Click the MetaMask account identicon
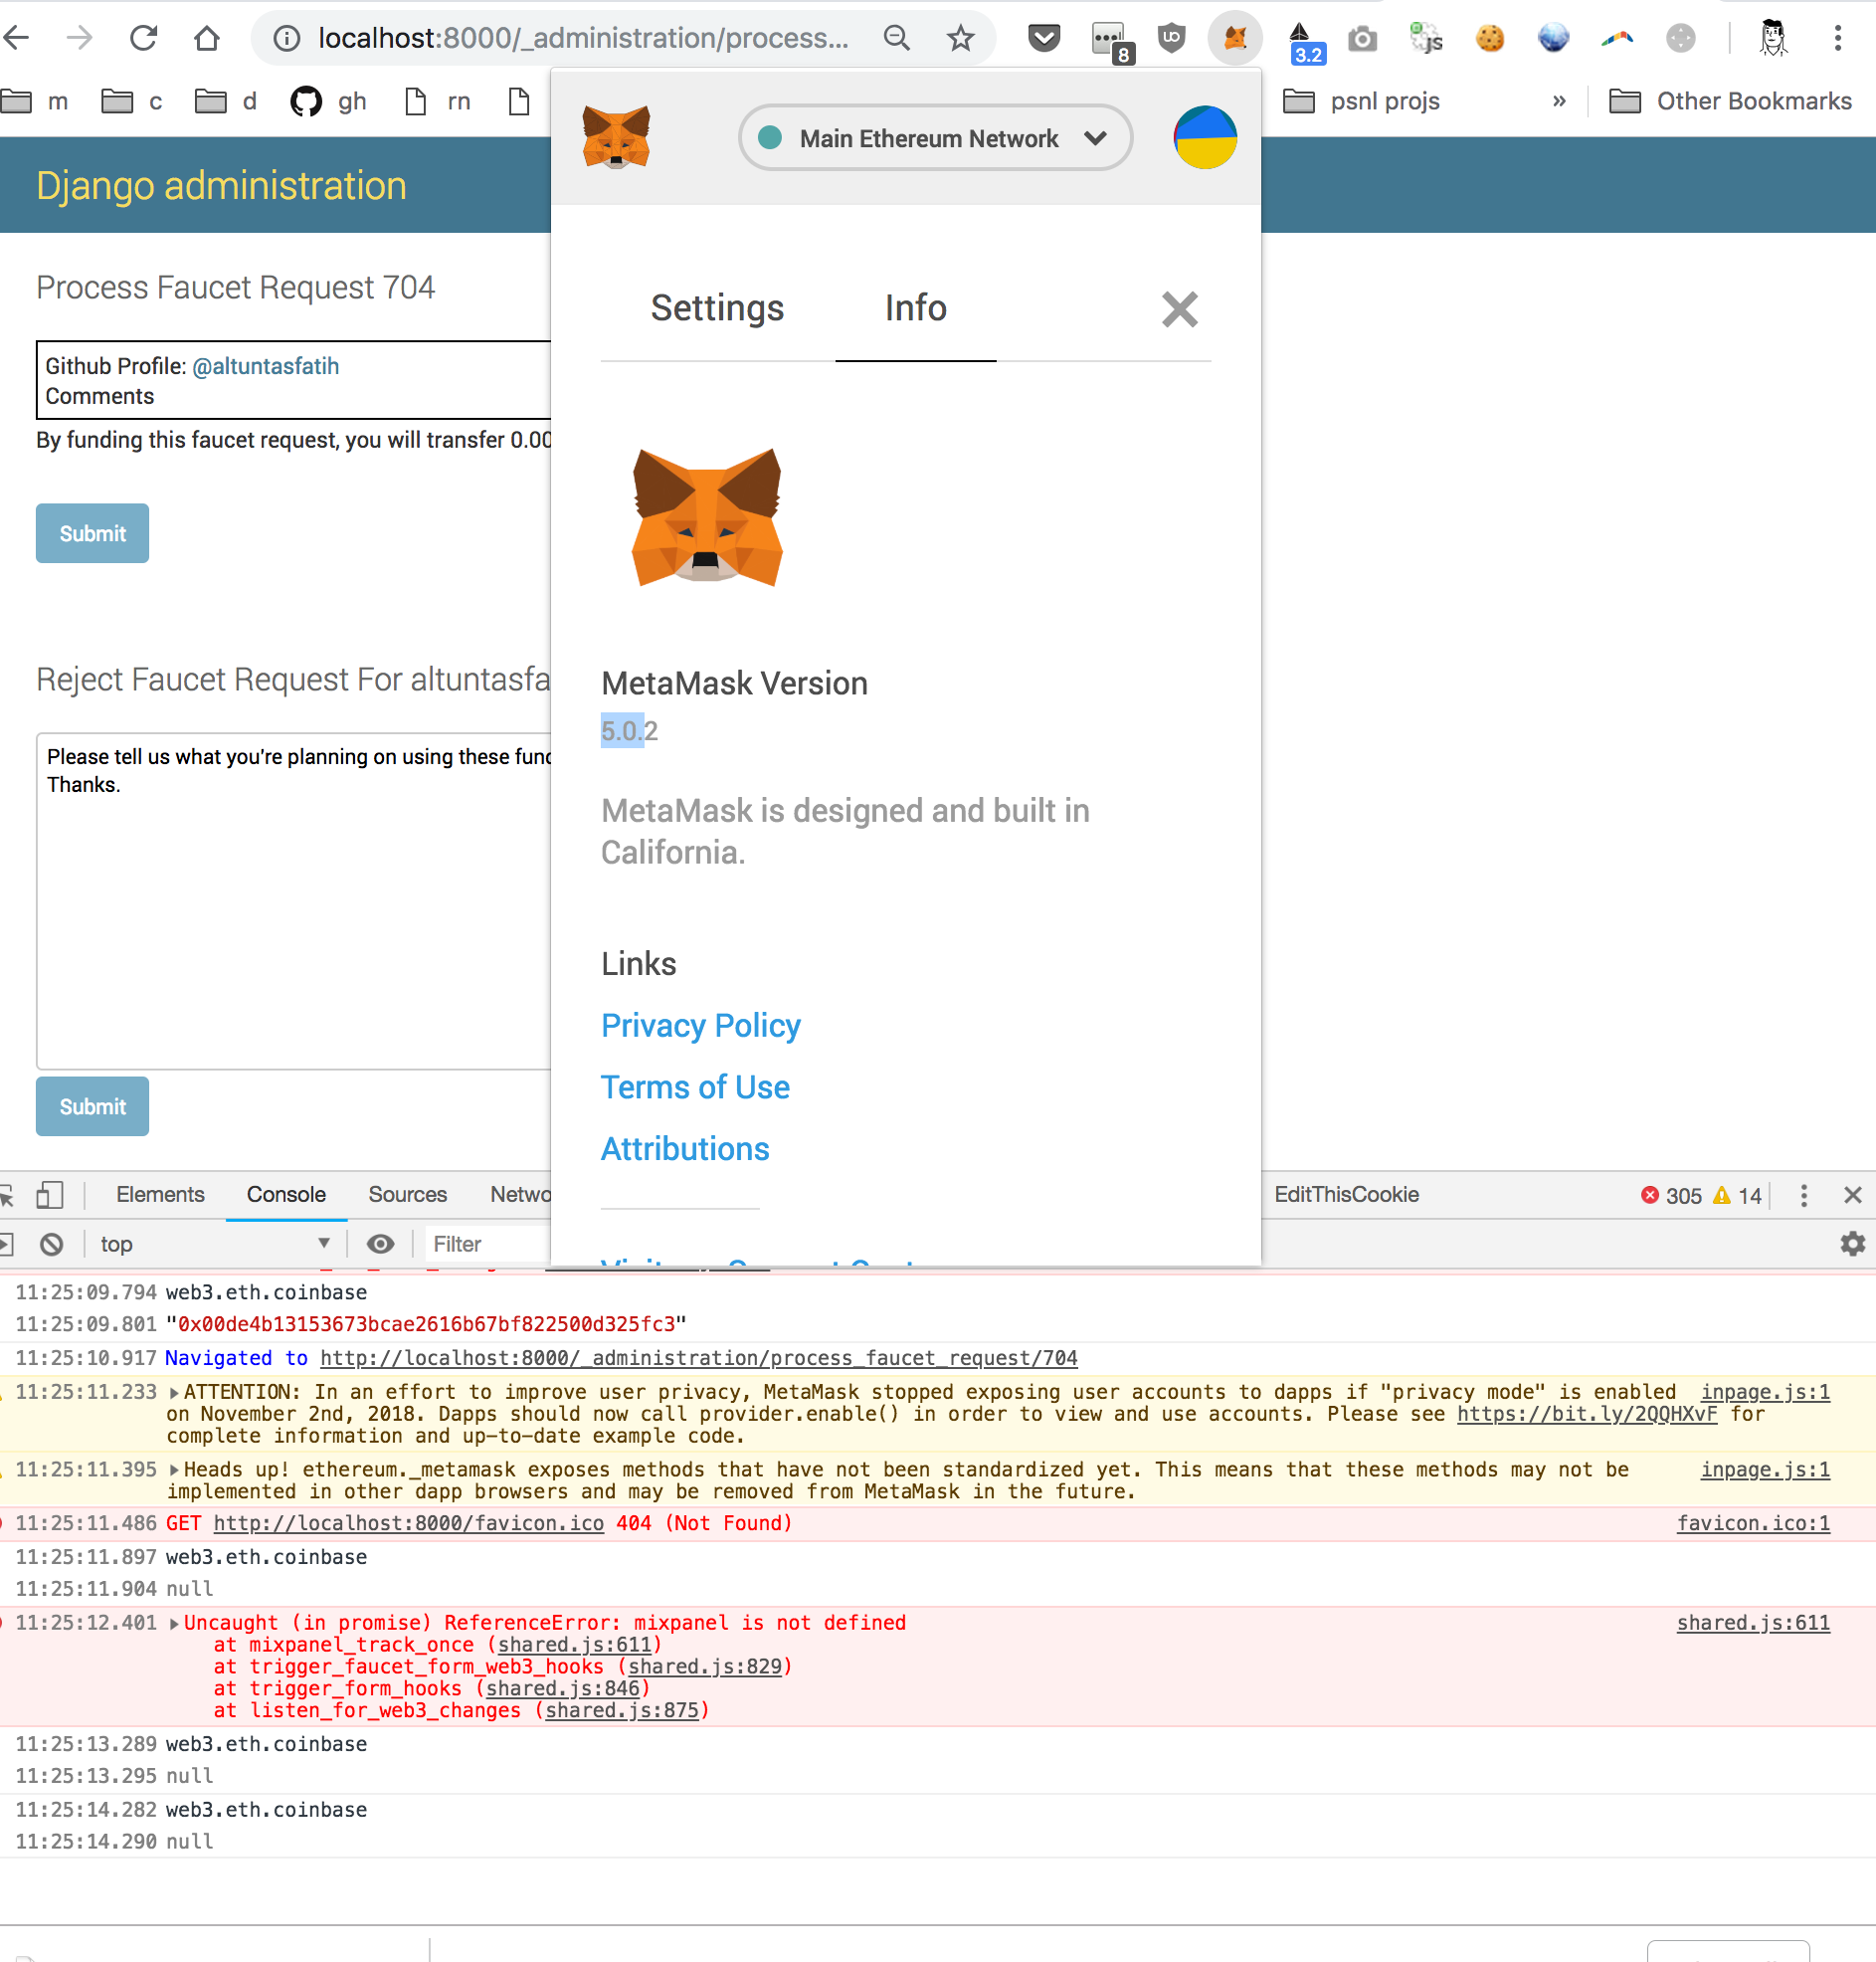The height and width of the screenshot is (1962, 1876). click(1205, 138)
